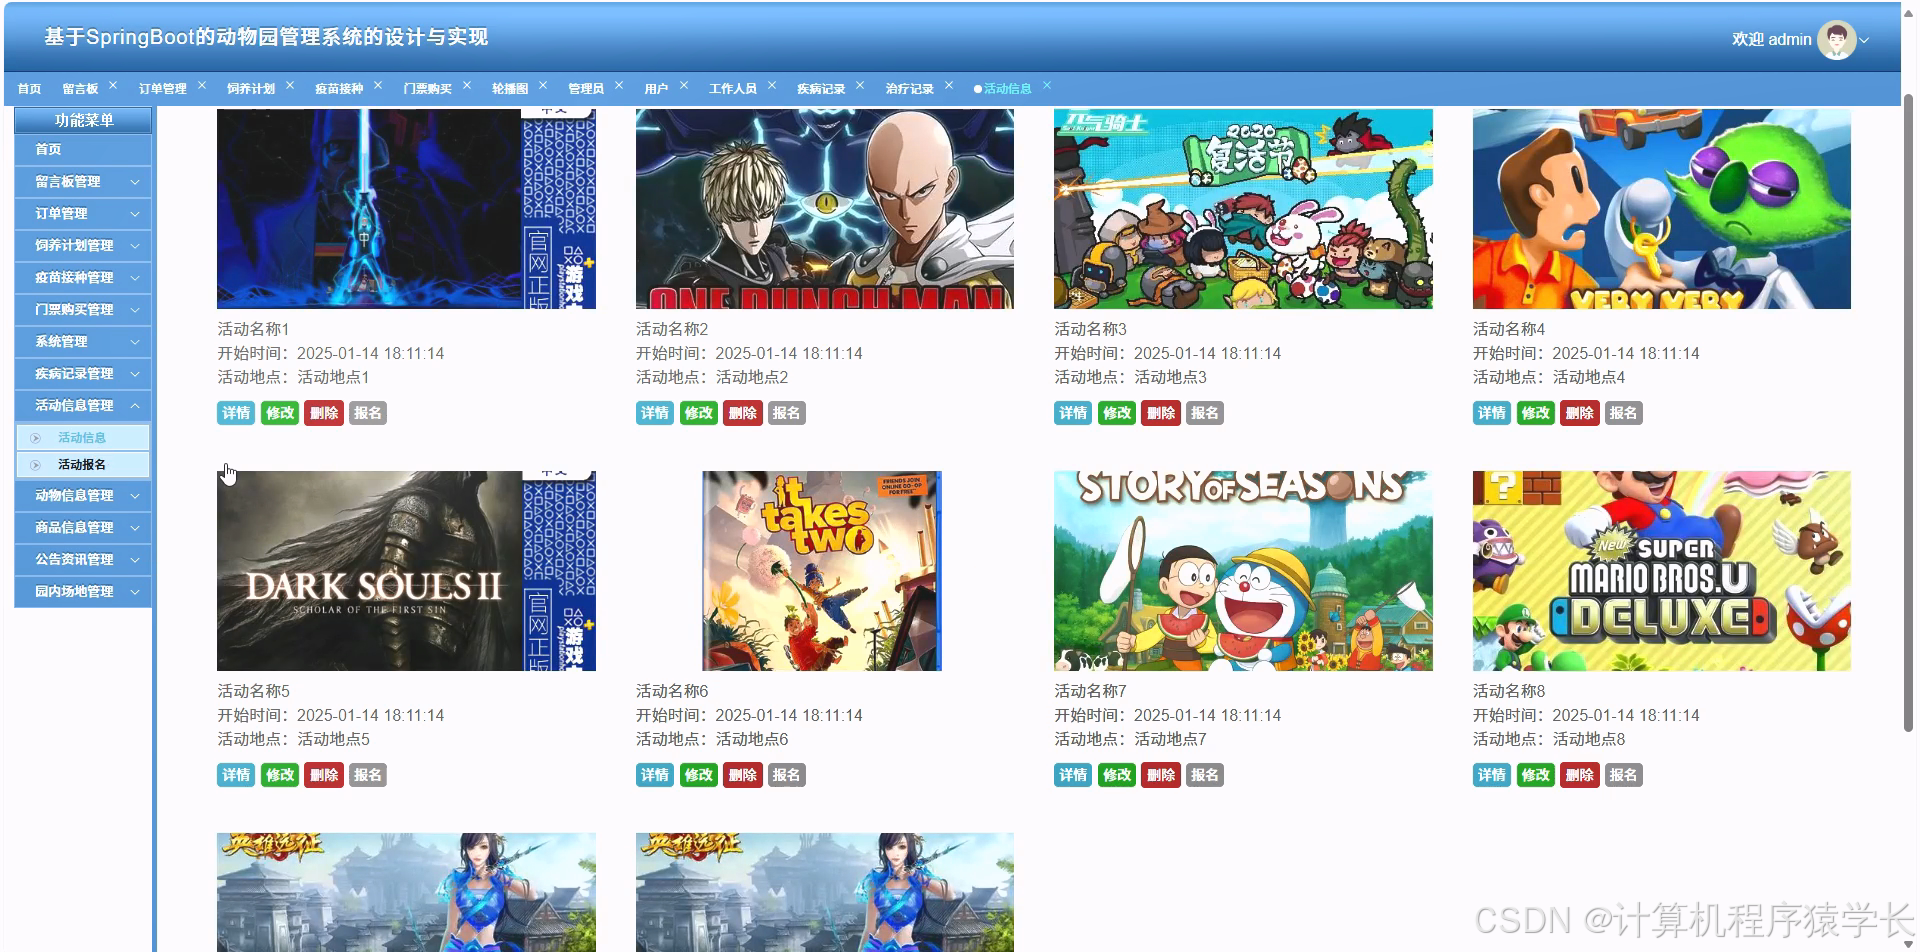Close the 疫苗接种 tab

coord(378,85)
